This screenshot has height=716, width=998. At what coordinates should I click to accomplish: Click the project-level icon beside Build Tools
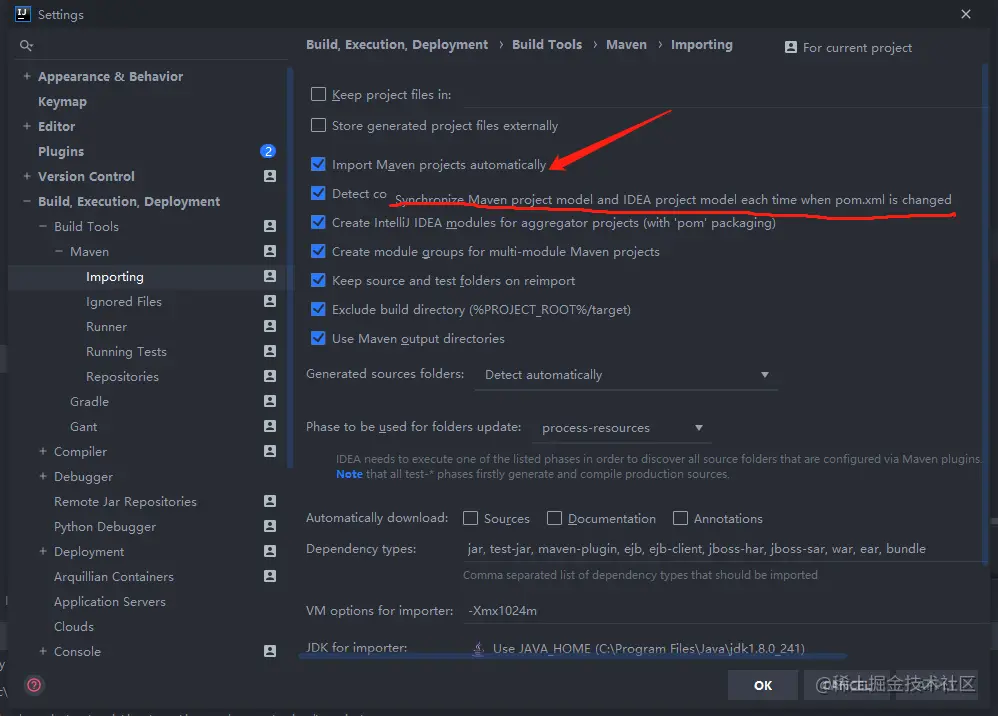[x=270, y=226]
